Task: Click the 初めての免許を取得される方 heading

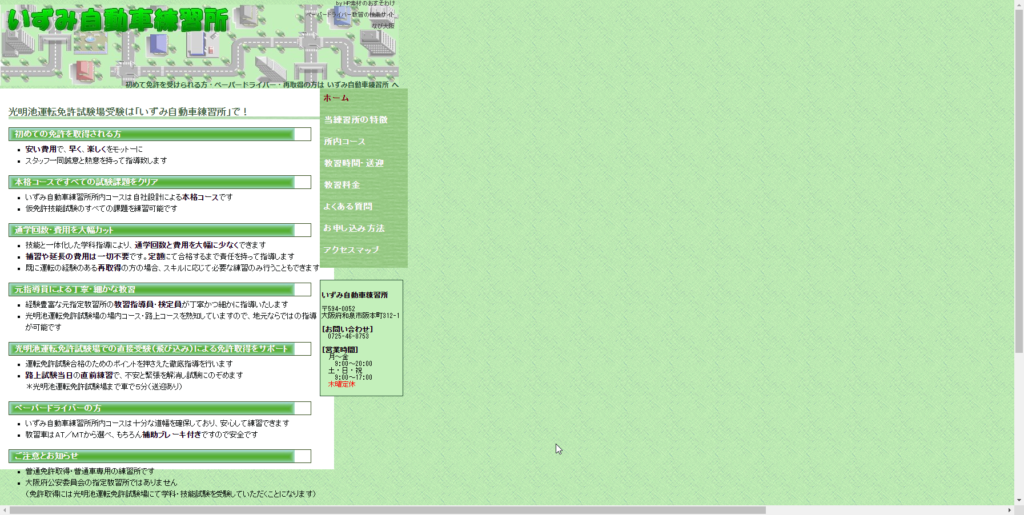Action: point(67,134)
